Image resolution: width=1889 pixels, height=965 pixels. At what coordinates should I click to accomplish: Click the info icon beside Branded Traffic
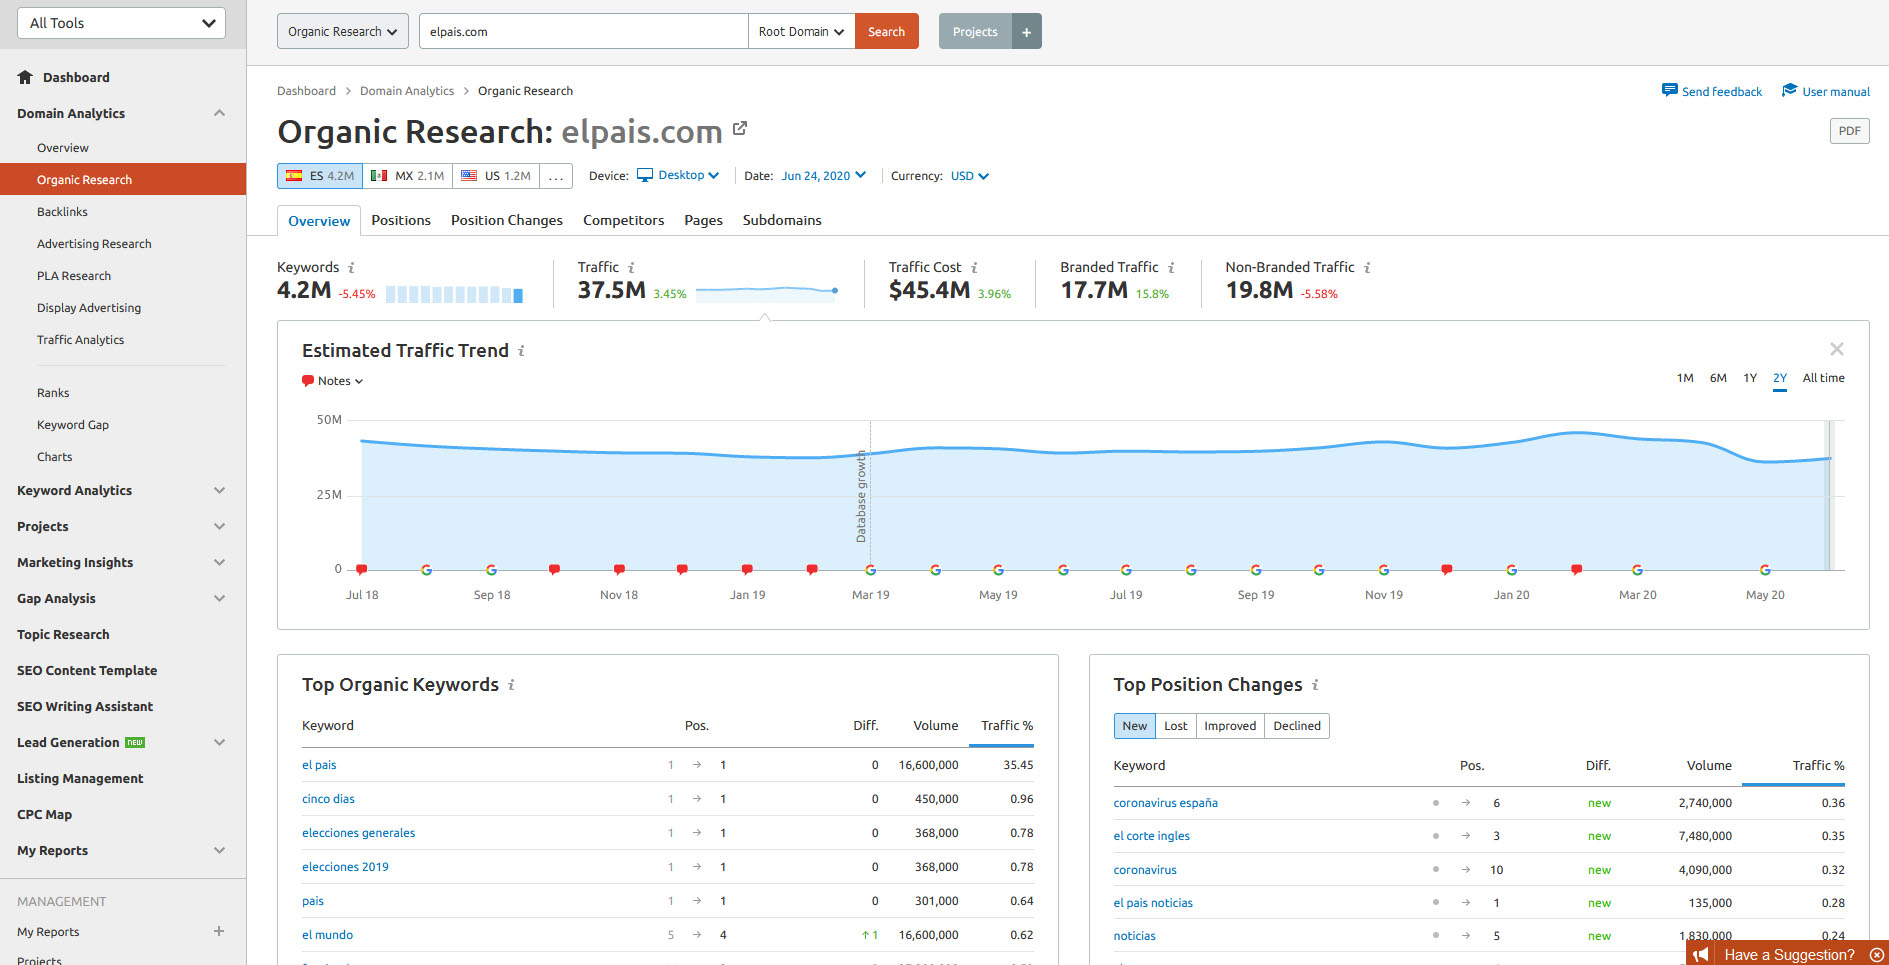click(1171, 268)
